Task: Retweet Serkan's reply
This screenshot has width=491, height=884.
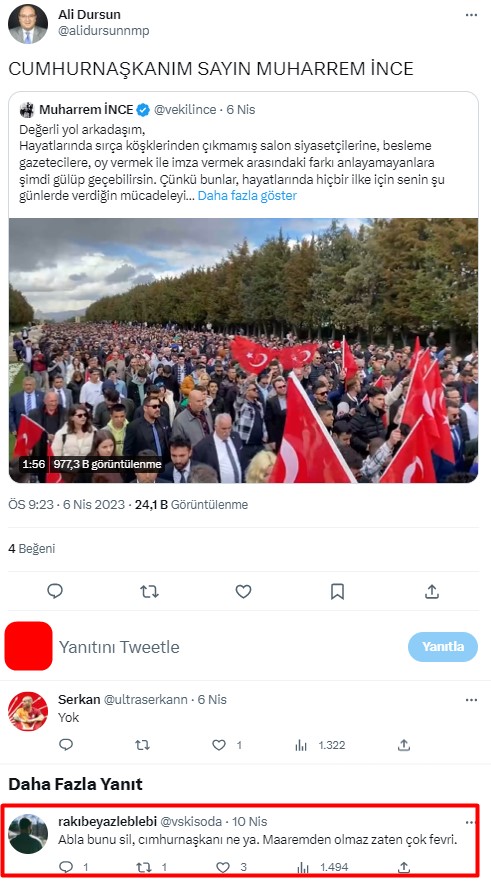Action: pos(142,745)
